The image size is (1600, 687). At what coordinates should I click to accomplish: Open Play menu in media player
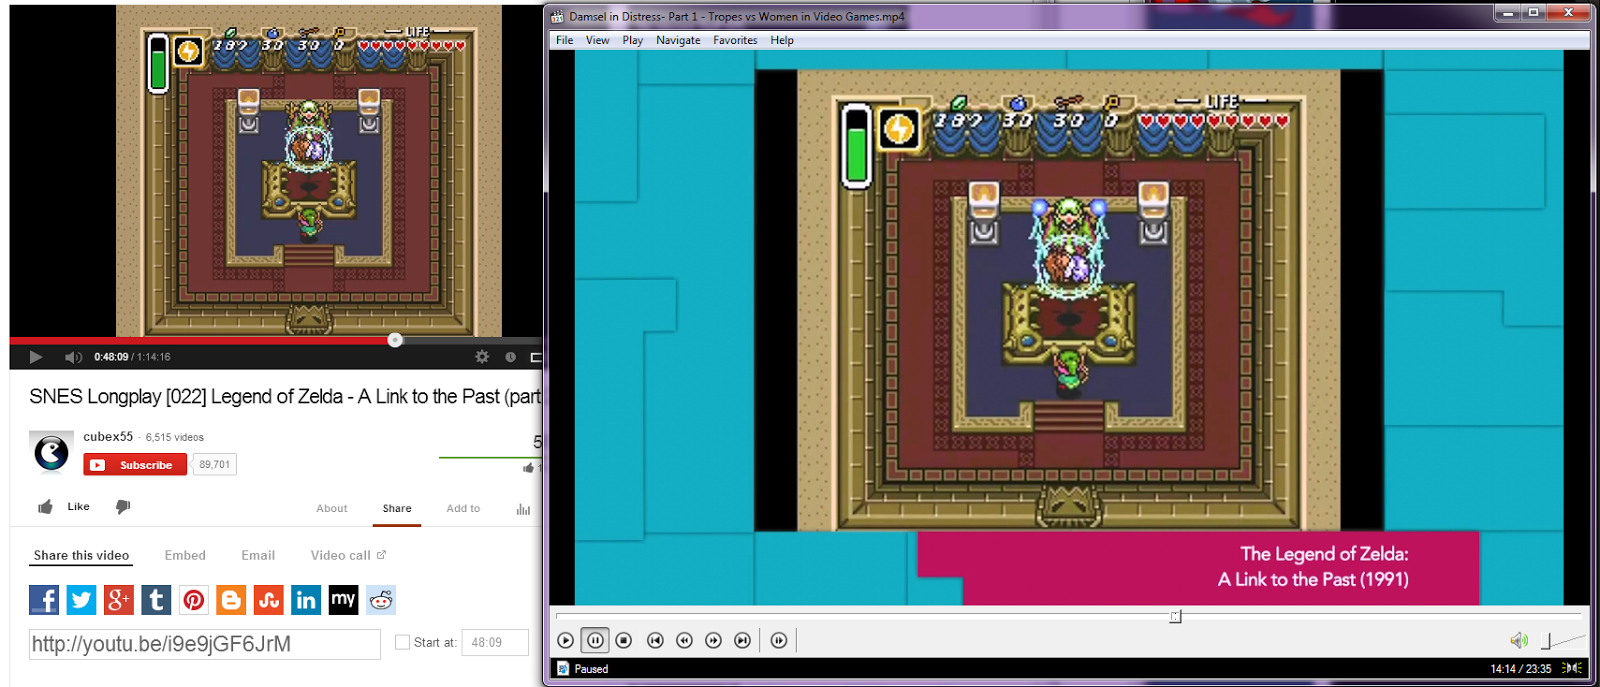pyautogui.click(x=633, y=40)
